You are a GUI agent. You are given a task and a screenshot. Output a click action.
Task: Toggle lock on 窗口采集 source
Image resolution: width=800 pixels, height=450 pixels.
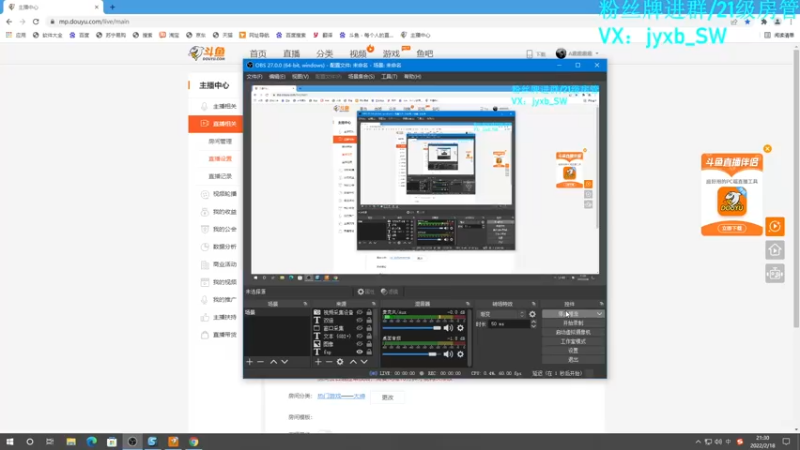pyautogui.click(x=369, y=328)
